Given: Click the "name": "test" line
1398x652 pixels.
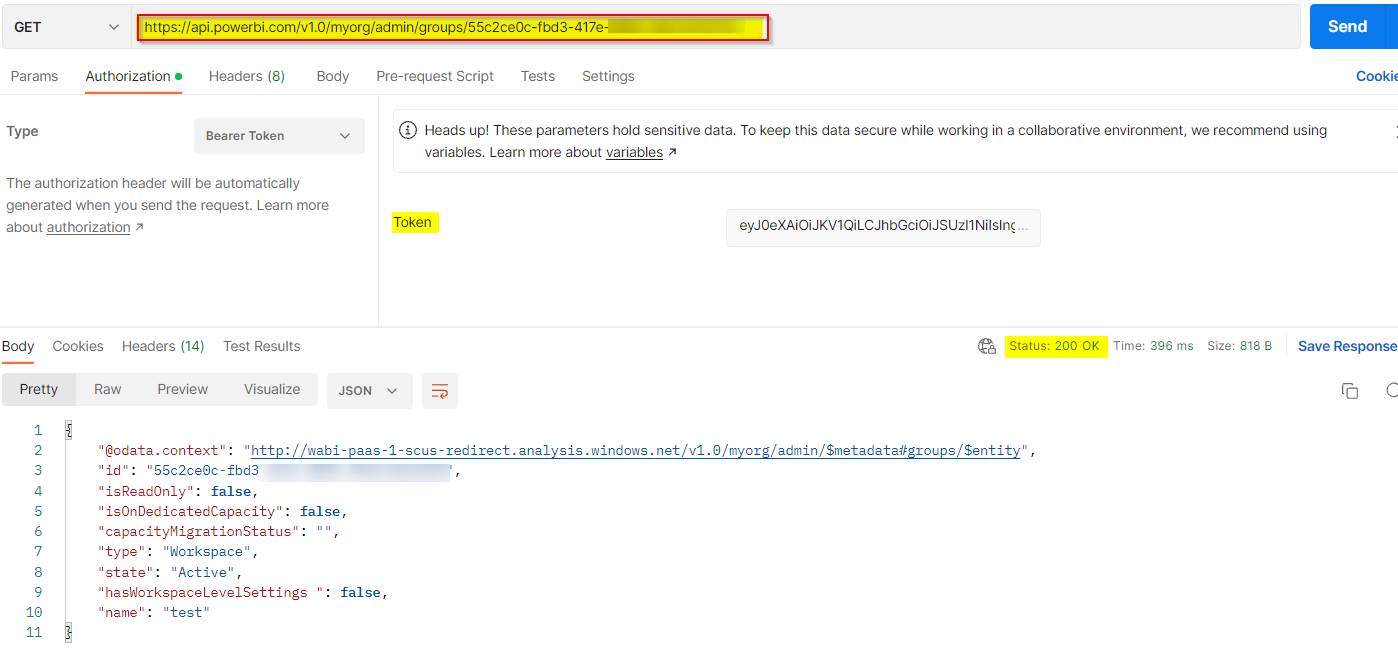Looking at the screenshot, I should 154,612.
